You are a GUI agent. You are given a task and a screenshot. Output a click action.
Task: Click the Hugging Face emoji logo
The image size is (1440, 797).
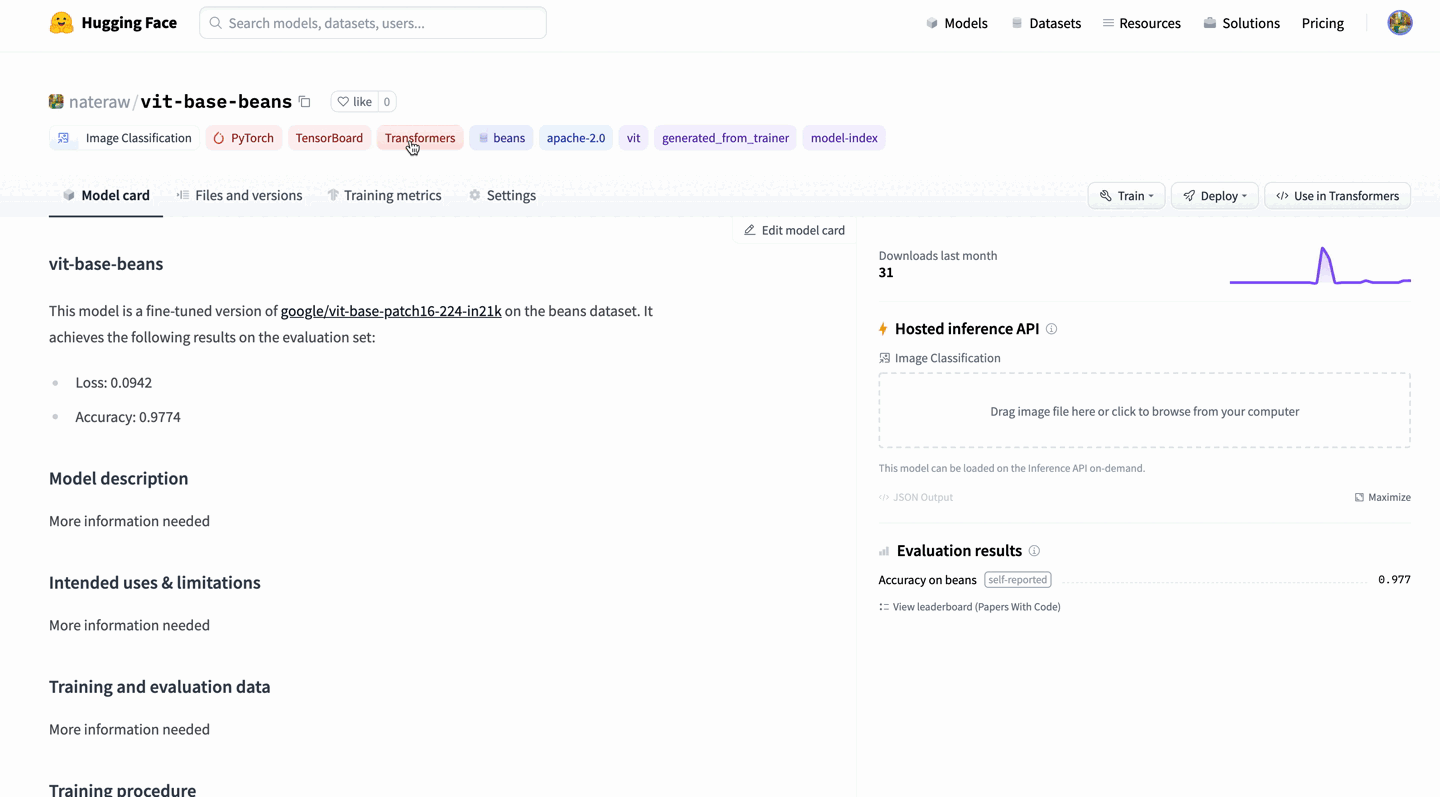click(x=61, y=23)
